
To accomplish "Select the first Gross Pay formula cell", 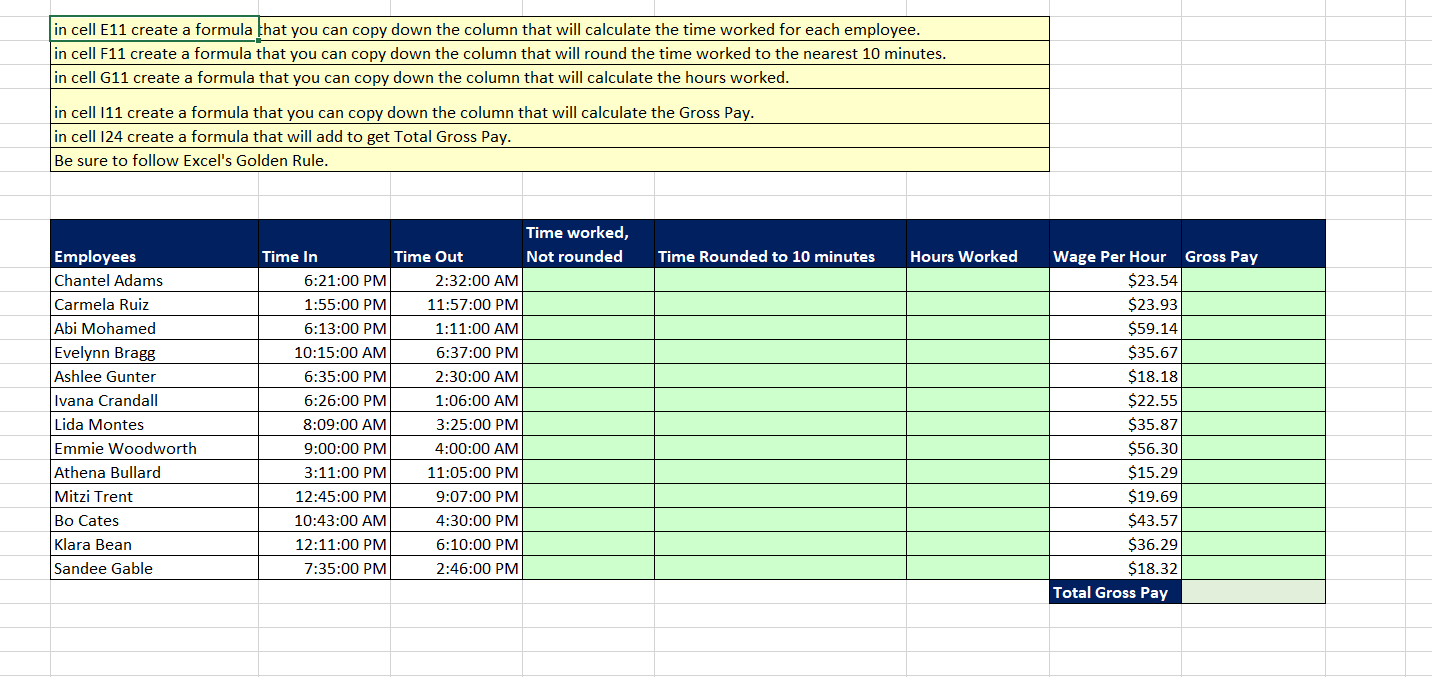I will click(x=1253, y=280).
